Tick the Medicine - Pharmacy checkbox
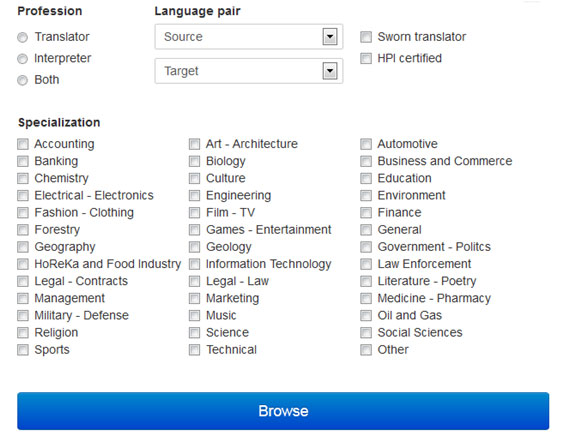 point(366,298)
